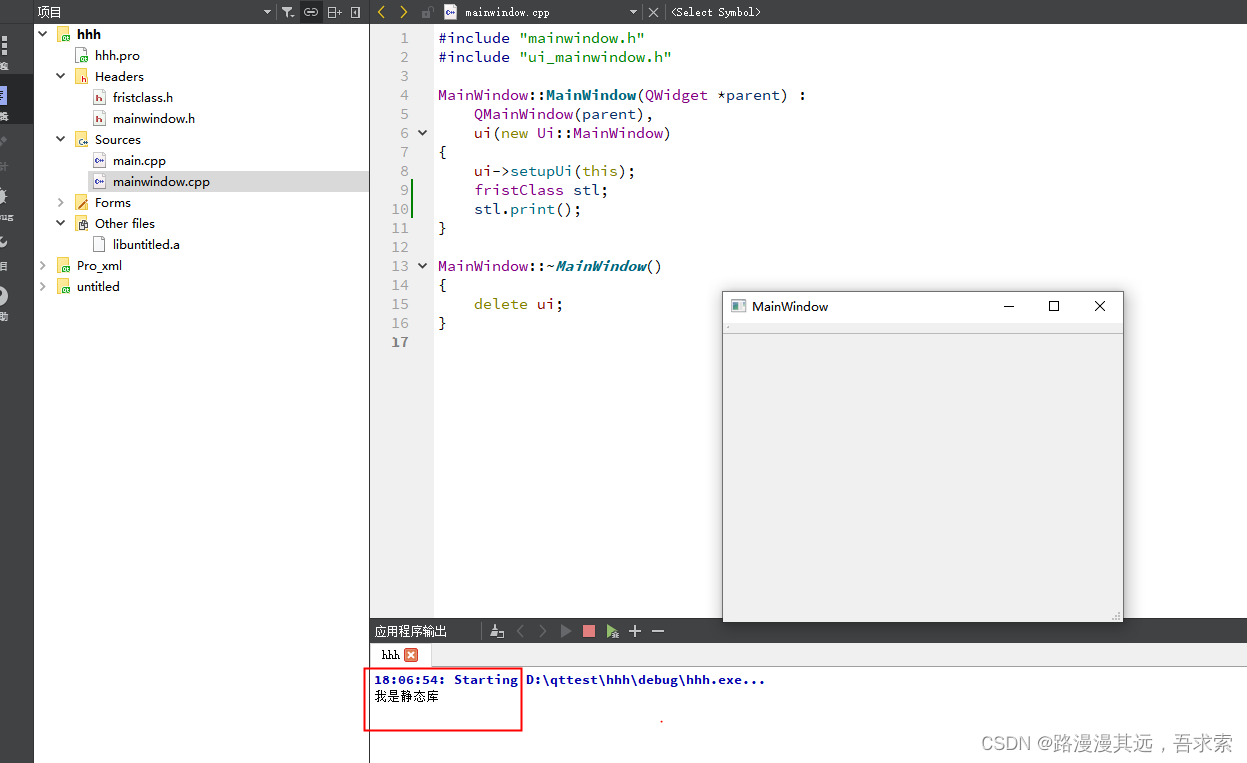Image resolution: width=1247 pixels, height=763 pixels.
Task: Fold destructor at line 13 arrow
Action: (422, 266)
